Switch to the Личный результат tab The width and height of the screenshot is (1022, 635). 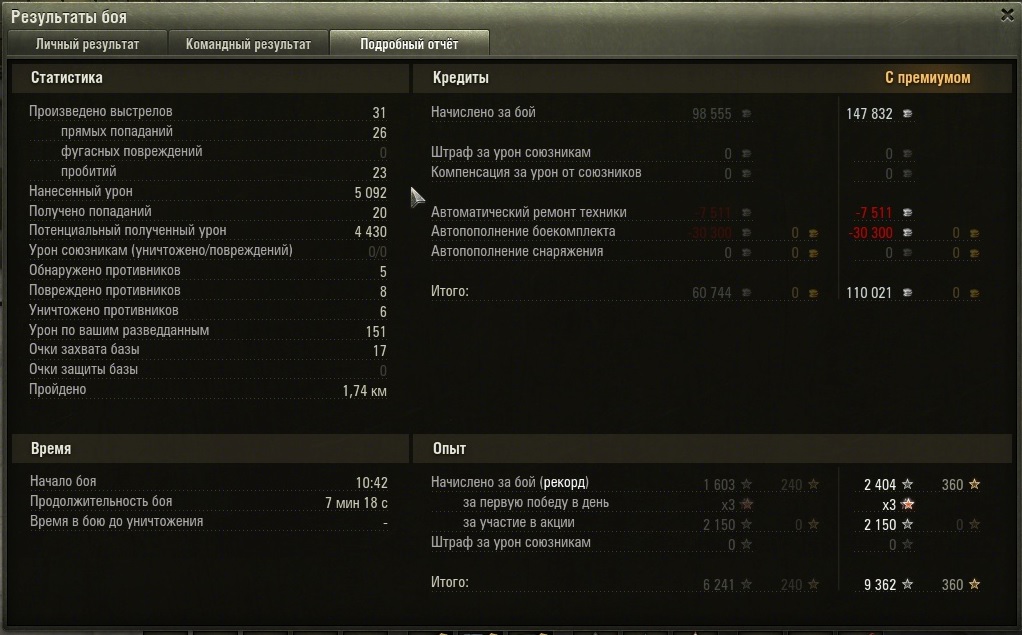(x=87, y=44)
